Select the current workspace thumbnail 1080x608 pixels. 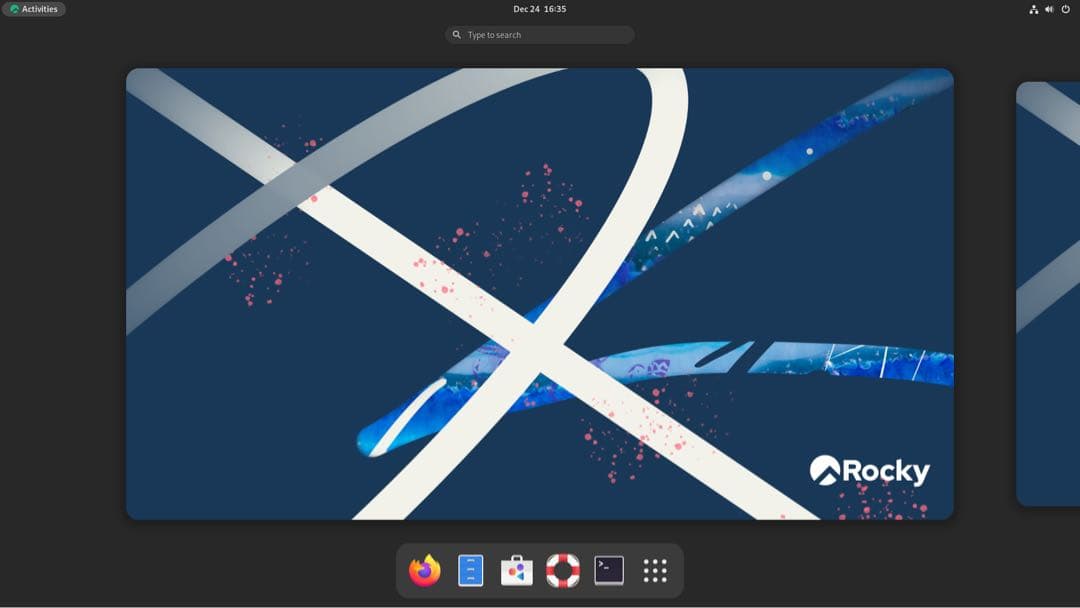click(x=540, y=292)
